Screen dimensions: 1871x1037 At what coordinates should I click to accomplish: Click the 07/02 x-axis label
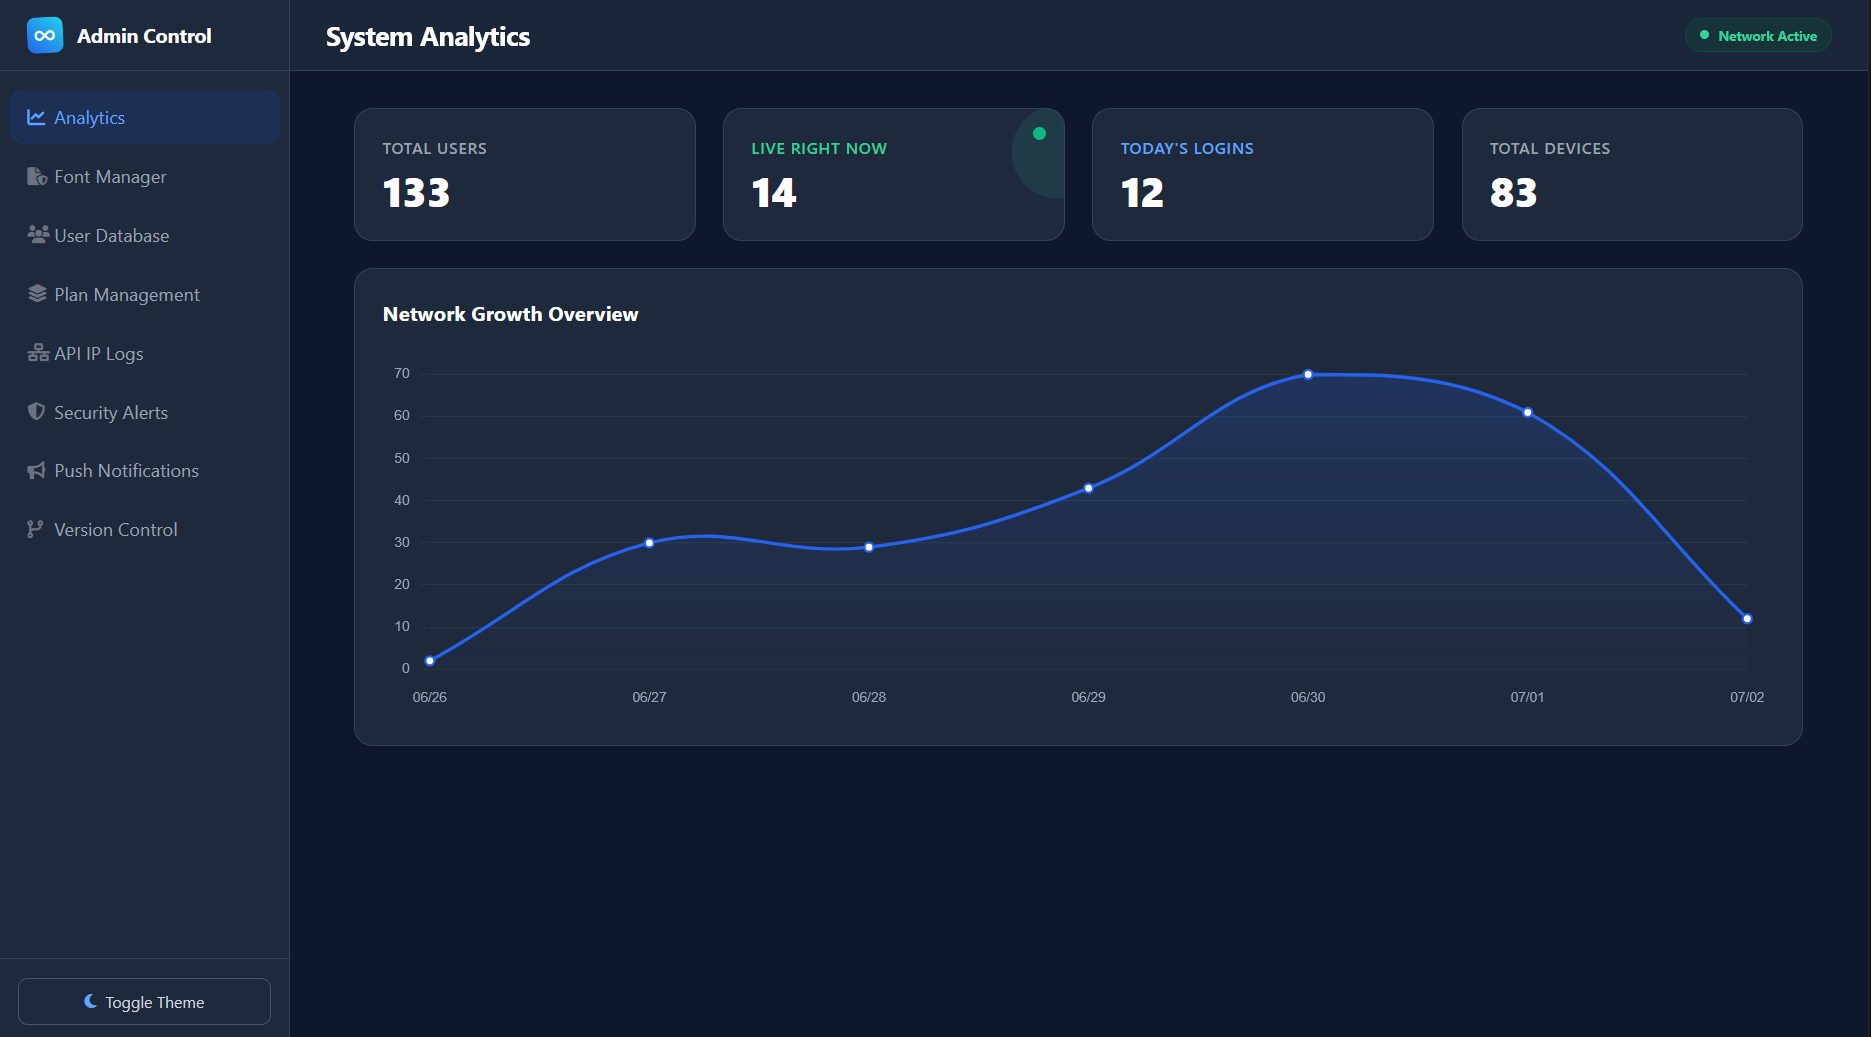click(1747, 697)
